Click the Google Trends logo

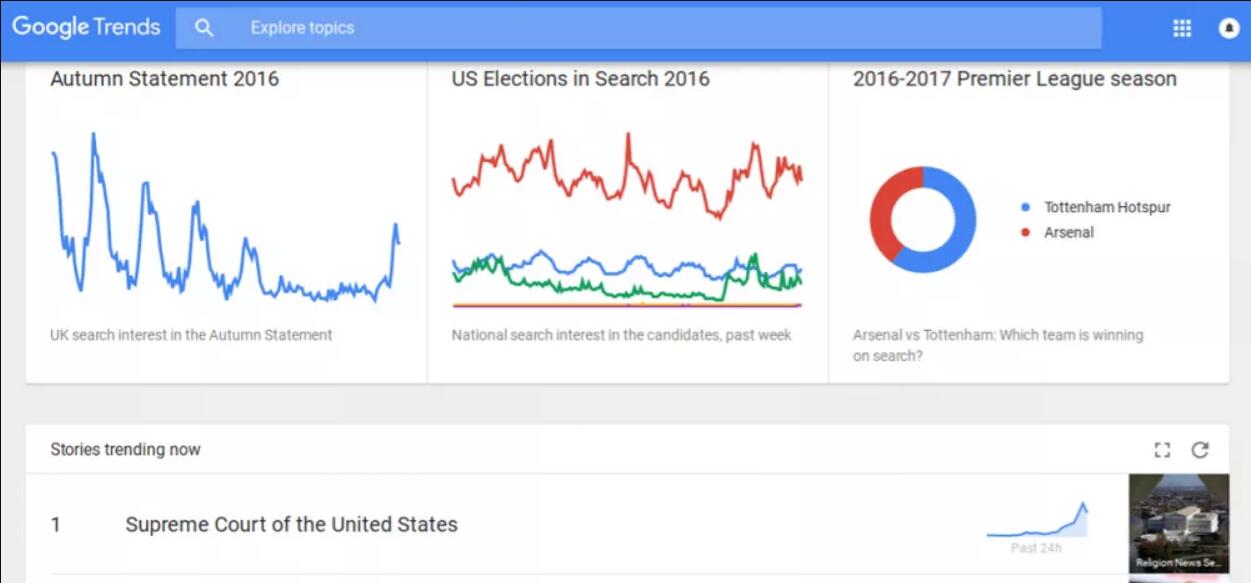tap(86, 27)
